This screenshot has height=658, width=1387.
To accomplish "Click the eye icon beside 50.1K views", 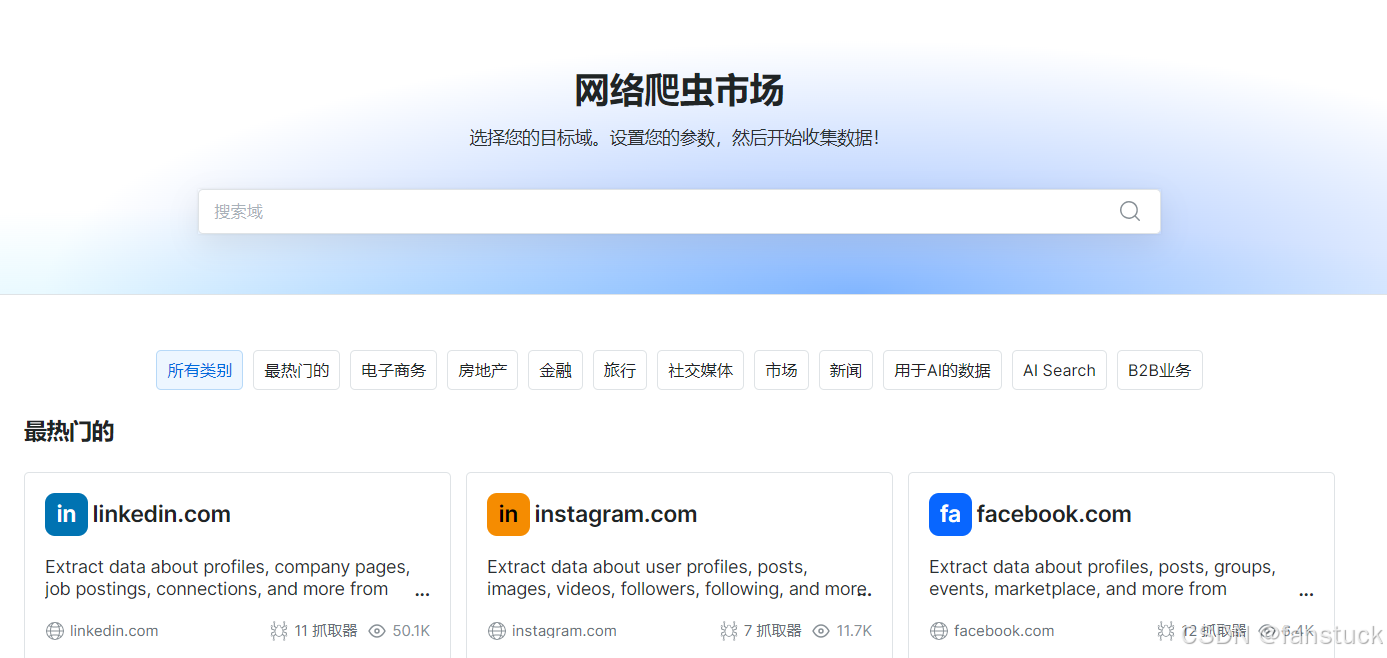I will click(377, 631).
